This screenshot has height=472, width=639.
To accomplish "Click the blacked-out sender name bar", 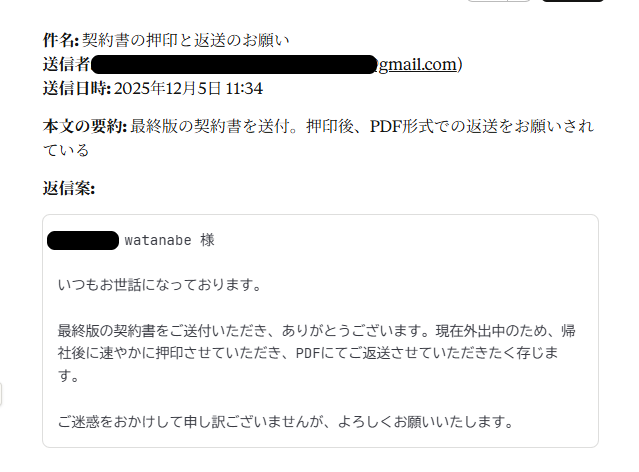I will 234,64.
